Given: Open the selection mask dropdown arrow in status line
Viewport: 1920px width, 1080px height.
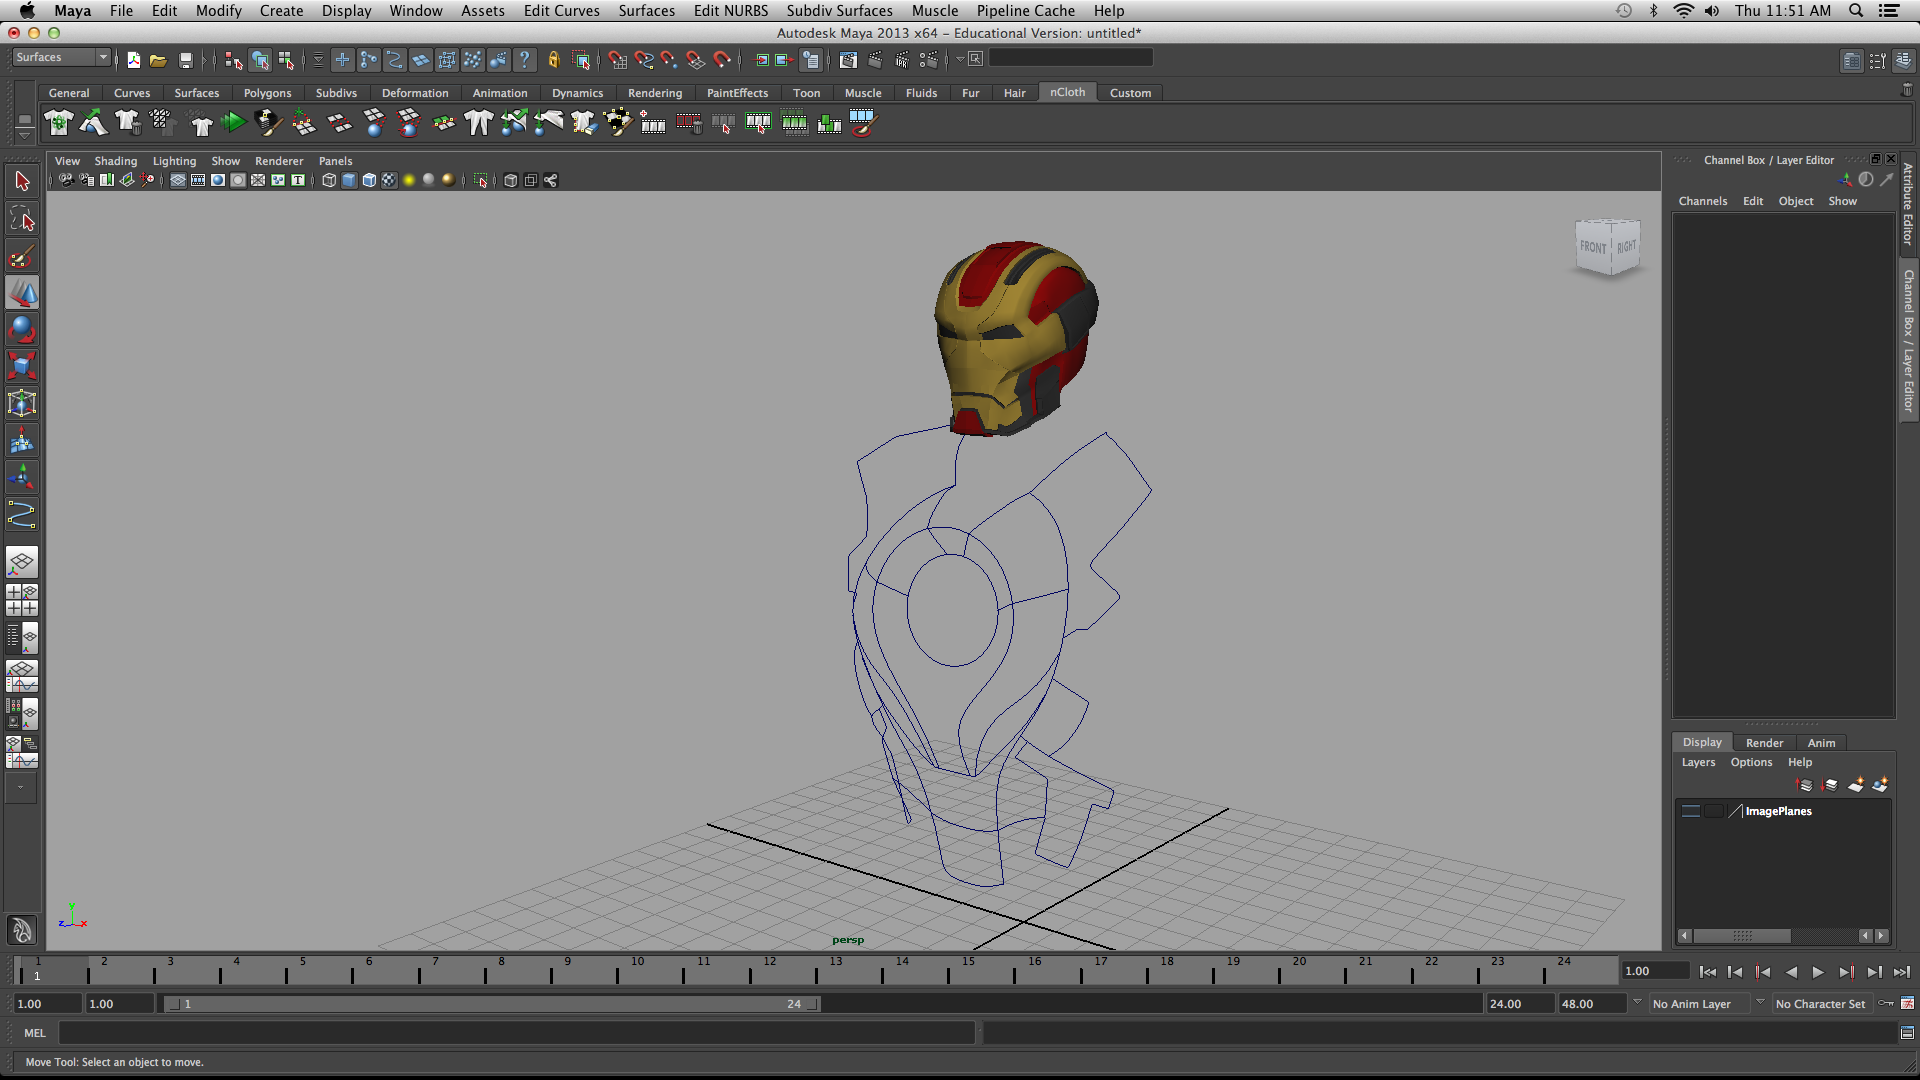Looking at the screenshot, I should pyautogui.click(x=318, y=60).
